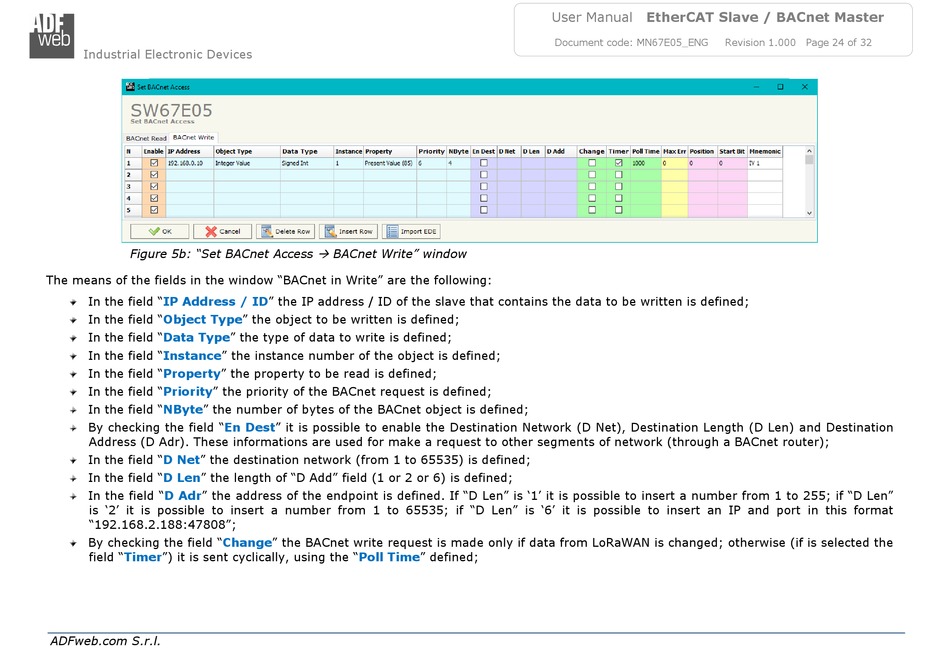The height and width of the screenshot is (659, 950).
Task: Enable the Change checkbox in row 4
Action: [592, 198]
